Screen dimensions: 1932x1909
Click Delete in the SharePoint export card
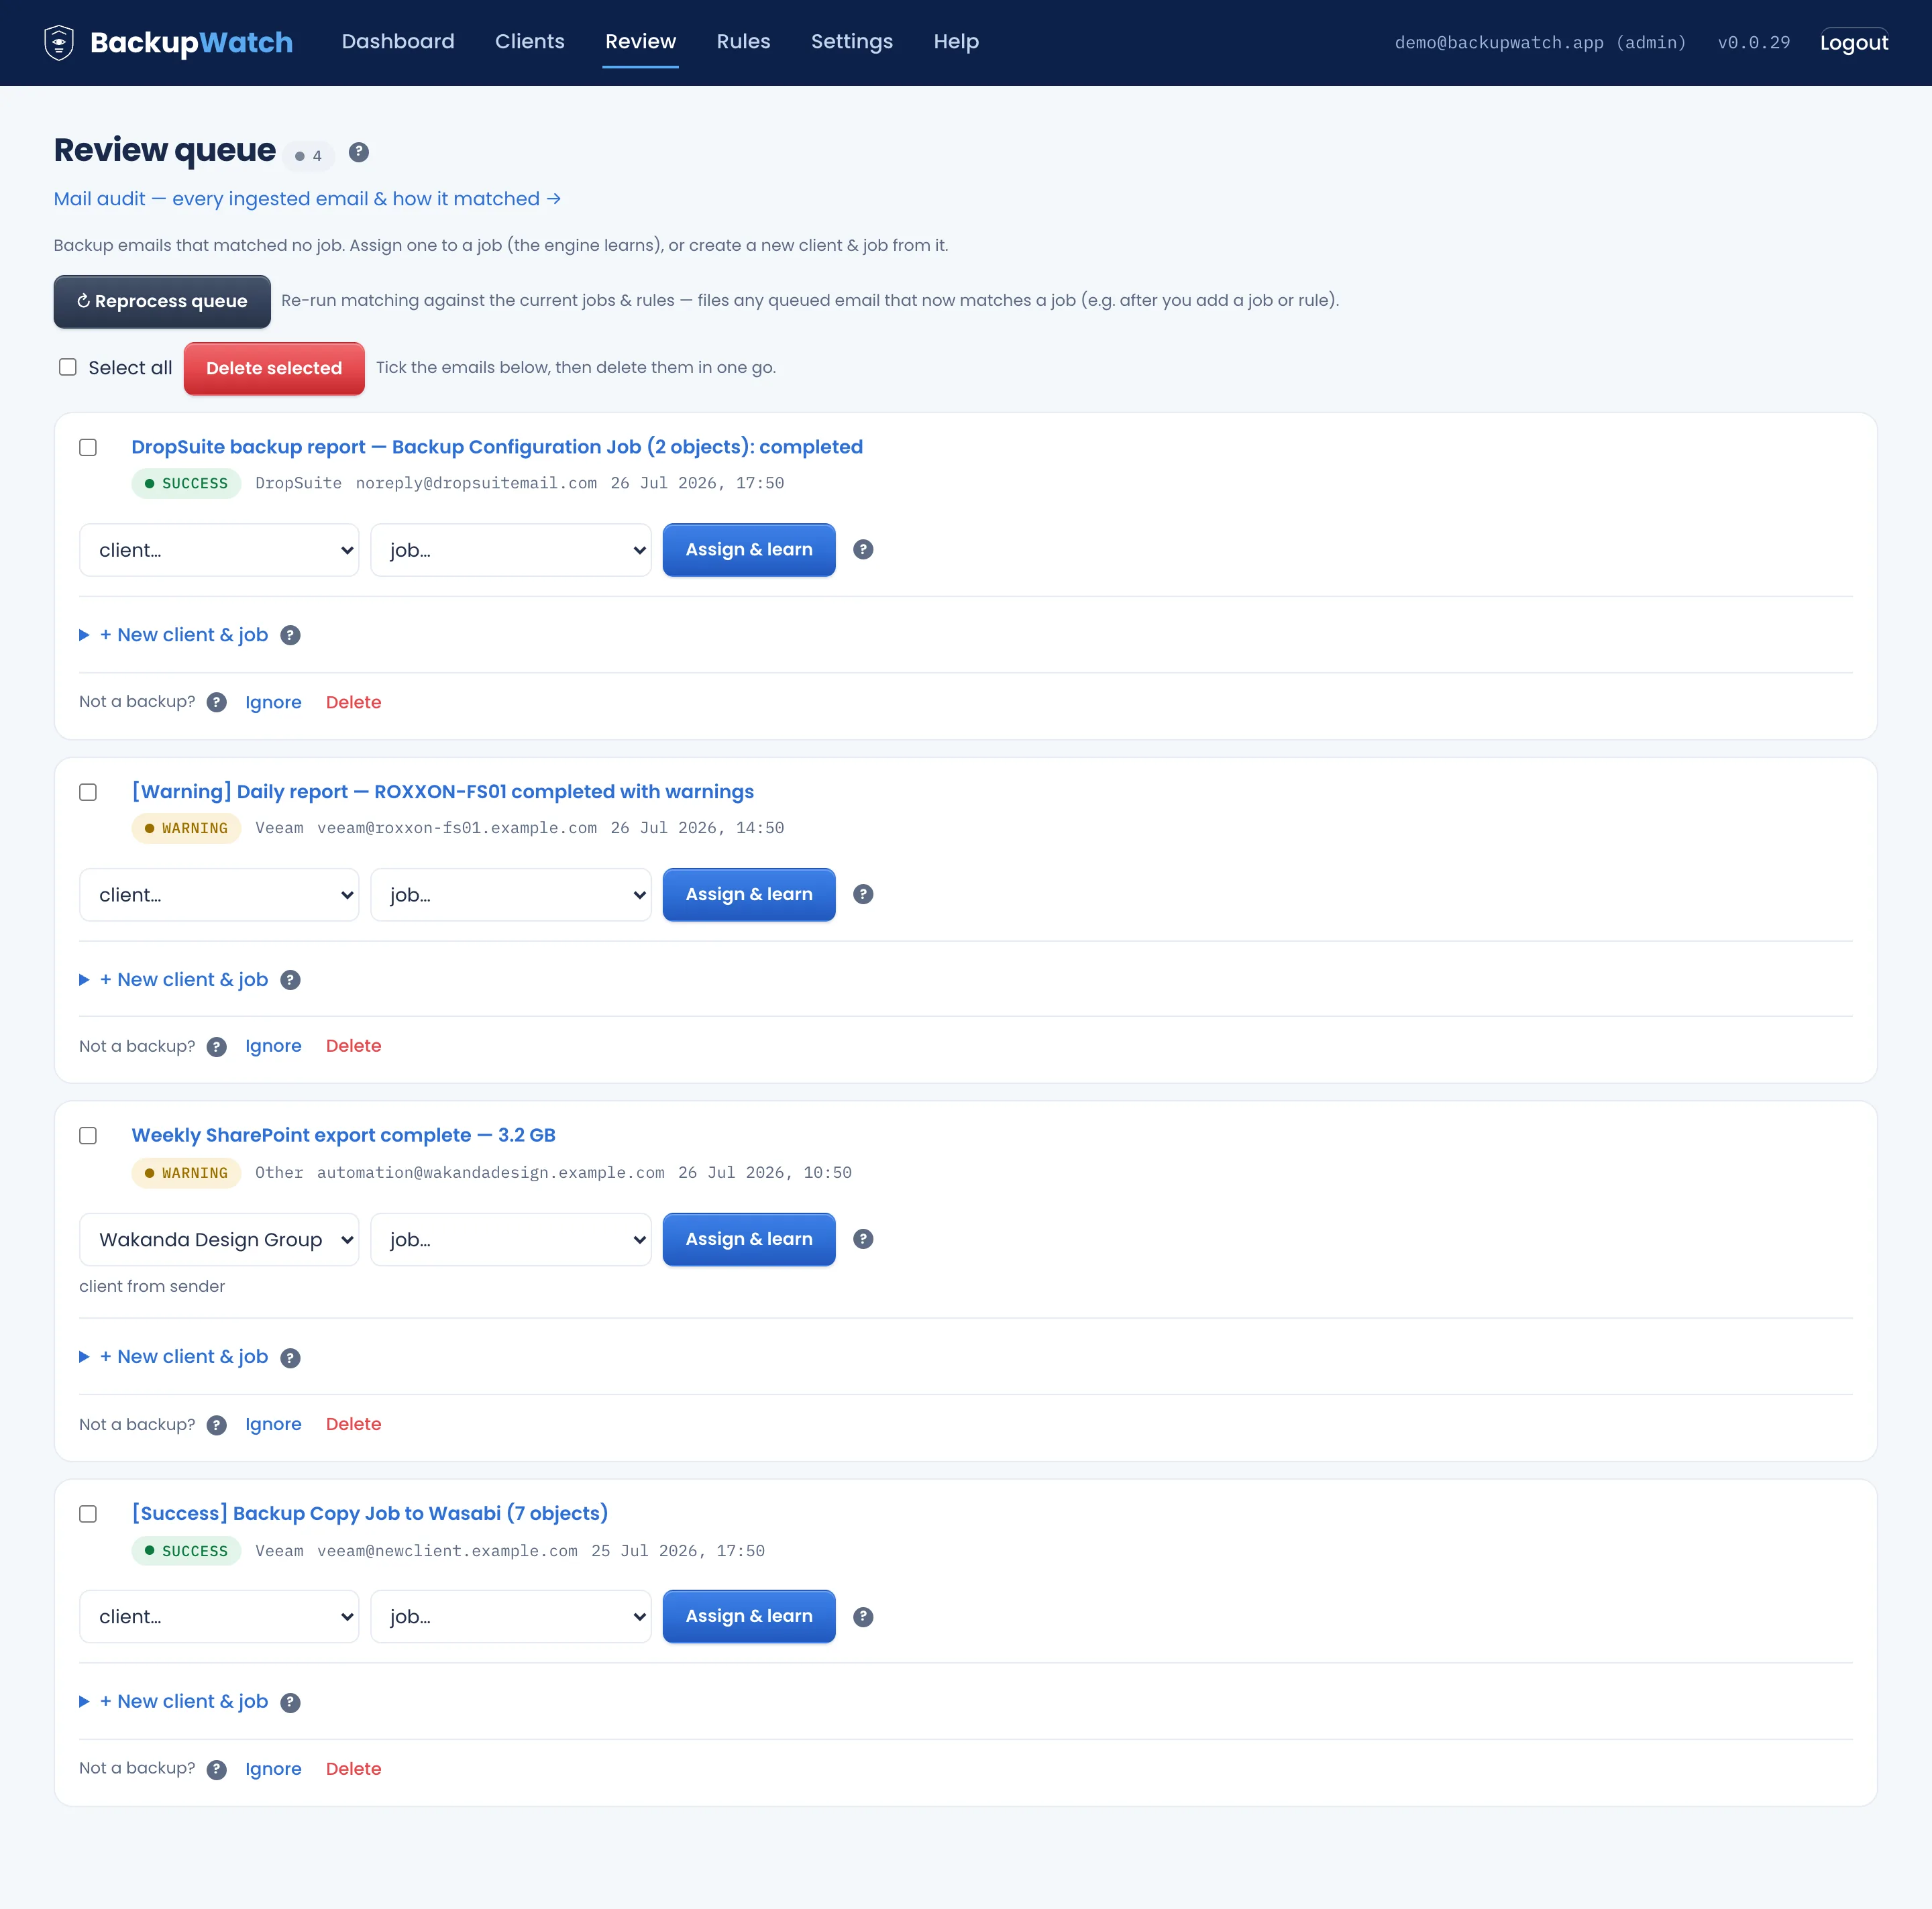point(353,1424)
